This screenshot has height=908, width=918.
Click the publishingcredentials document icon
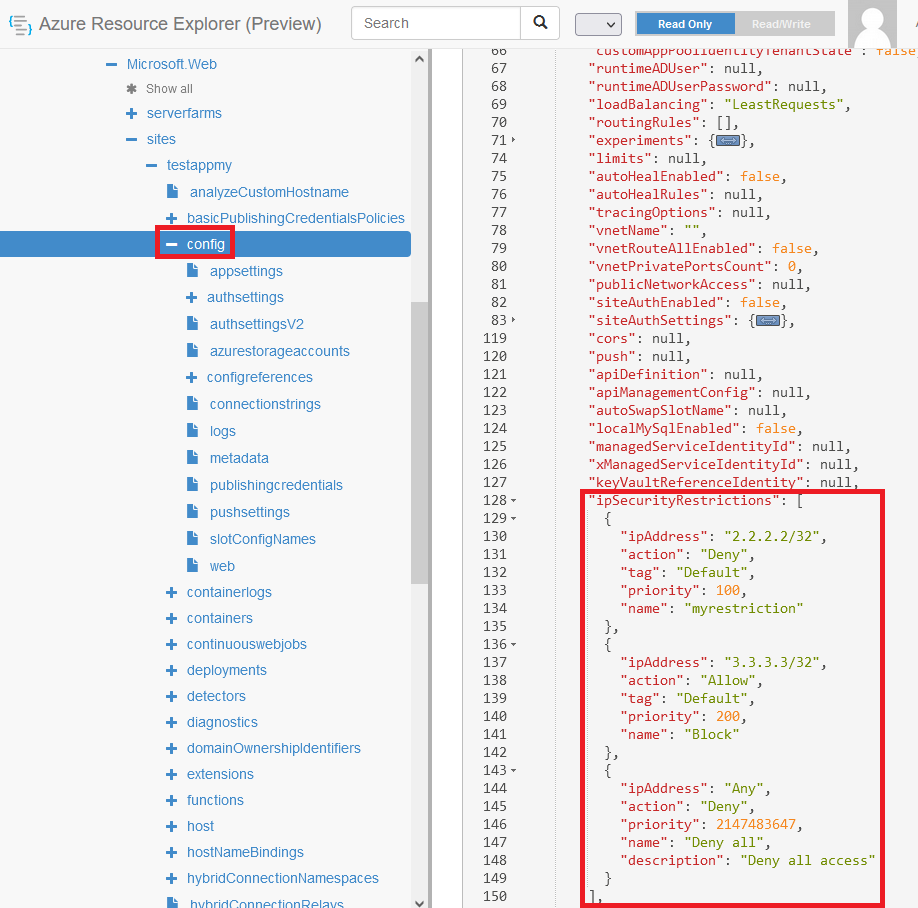point(193,484)
